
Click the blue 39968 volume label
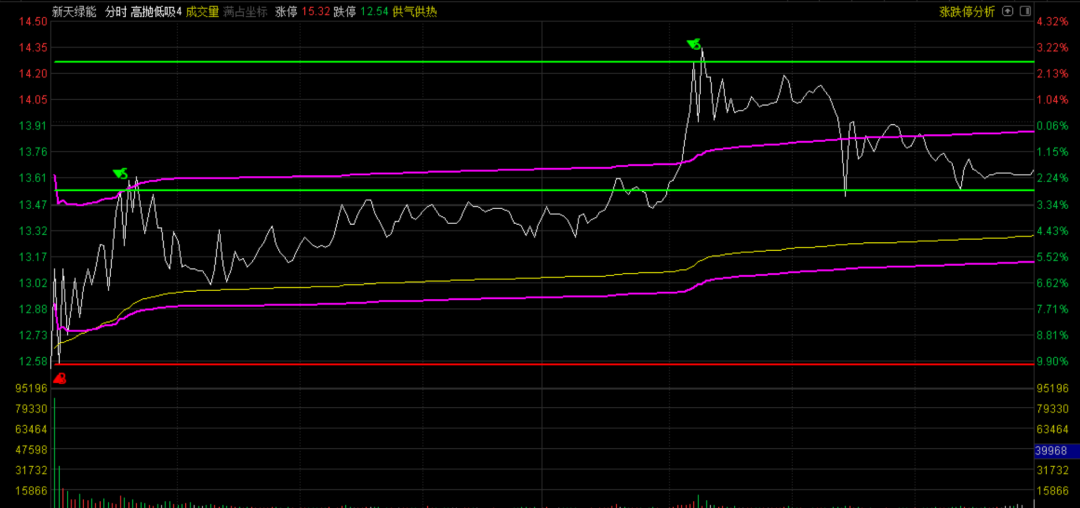(x=1056, y=451)
